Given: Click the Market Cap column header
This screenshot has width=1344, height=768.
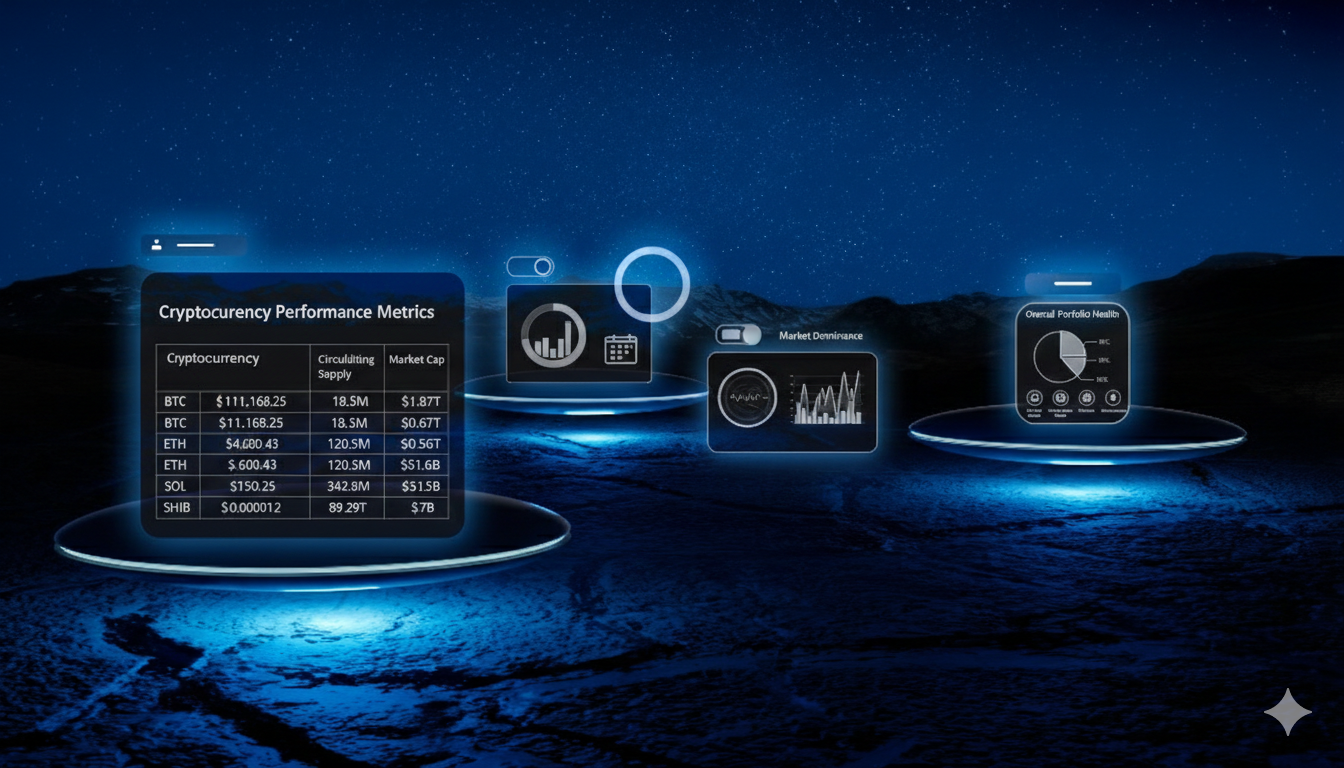Looking at the screenshot, I should [417, 359].
